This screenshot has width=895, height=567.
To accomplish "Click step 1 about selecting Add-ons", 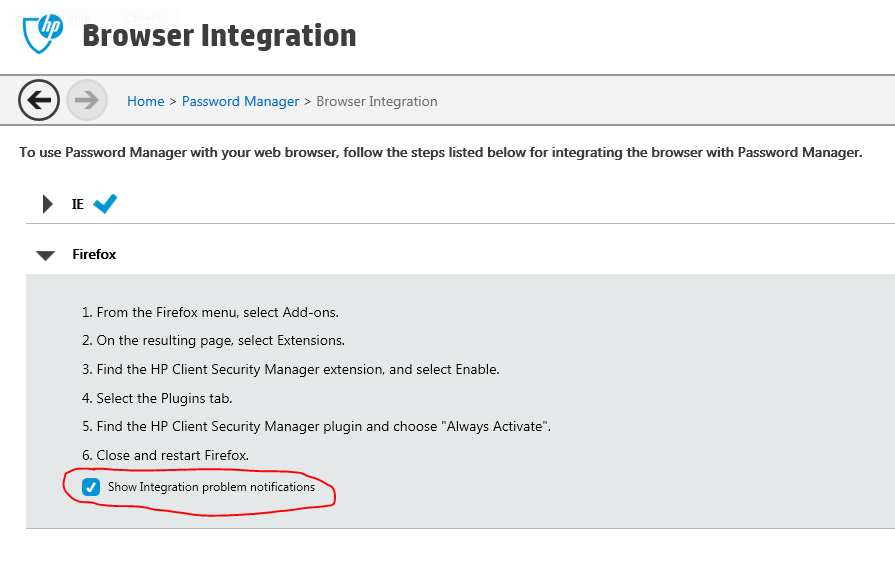I will pos(210,312).
